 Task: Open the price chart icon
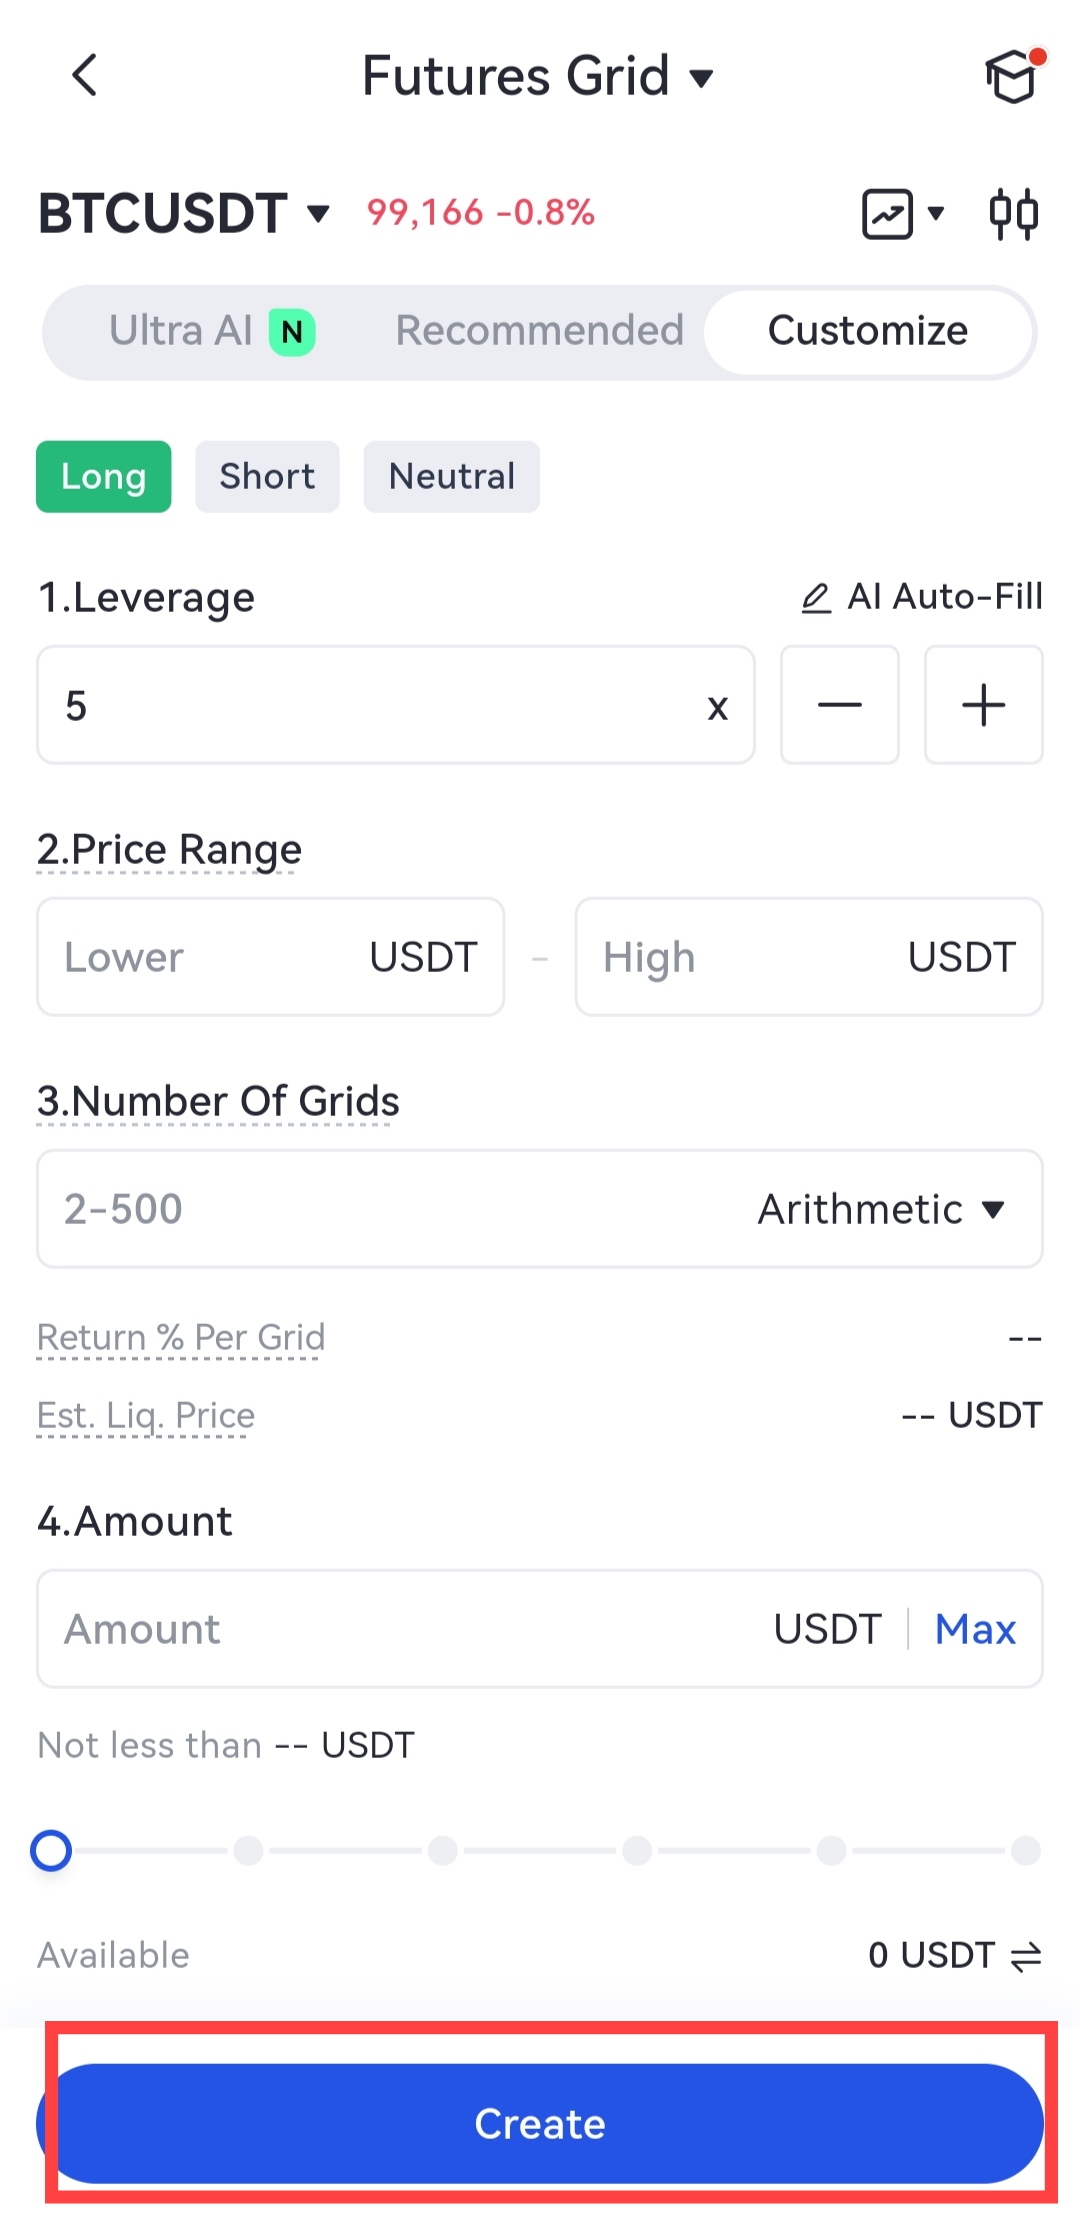click(x=888, y=213)
